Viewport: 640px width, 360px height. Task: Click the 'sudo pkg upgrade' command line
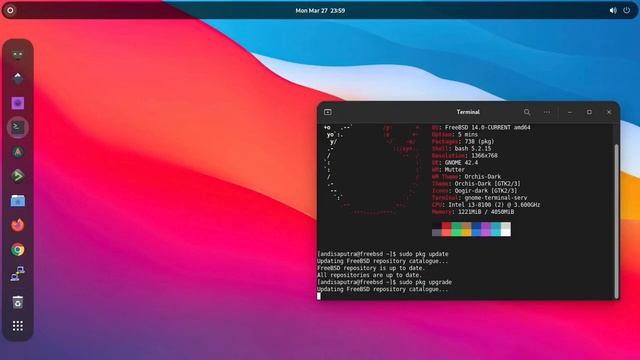tap(425, 282)
